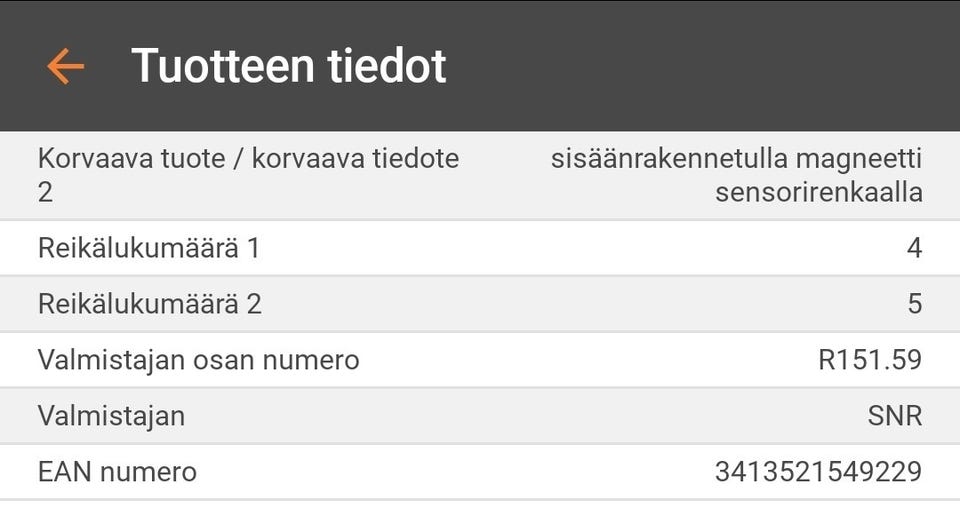Click the value "4" for Reikälukumäärä 1
Image resolution: width=960 pixels, height=508 pixels.
(x=914, y=248)
